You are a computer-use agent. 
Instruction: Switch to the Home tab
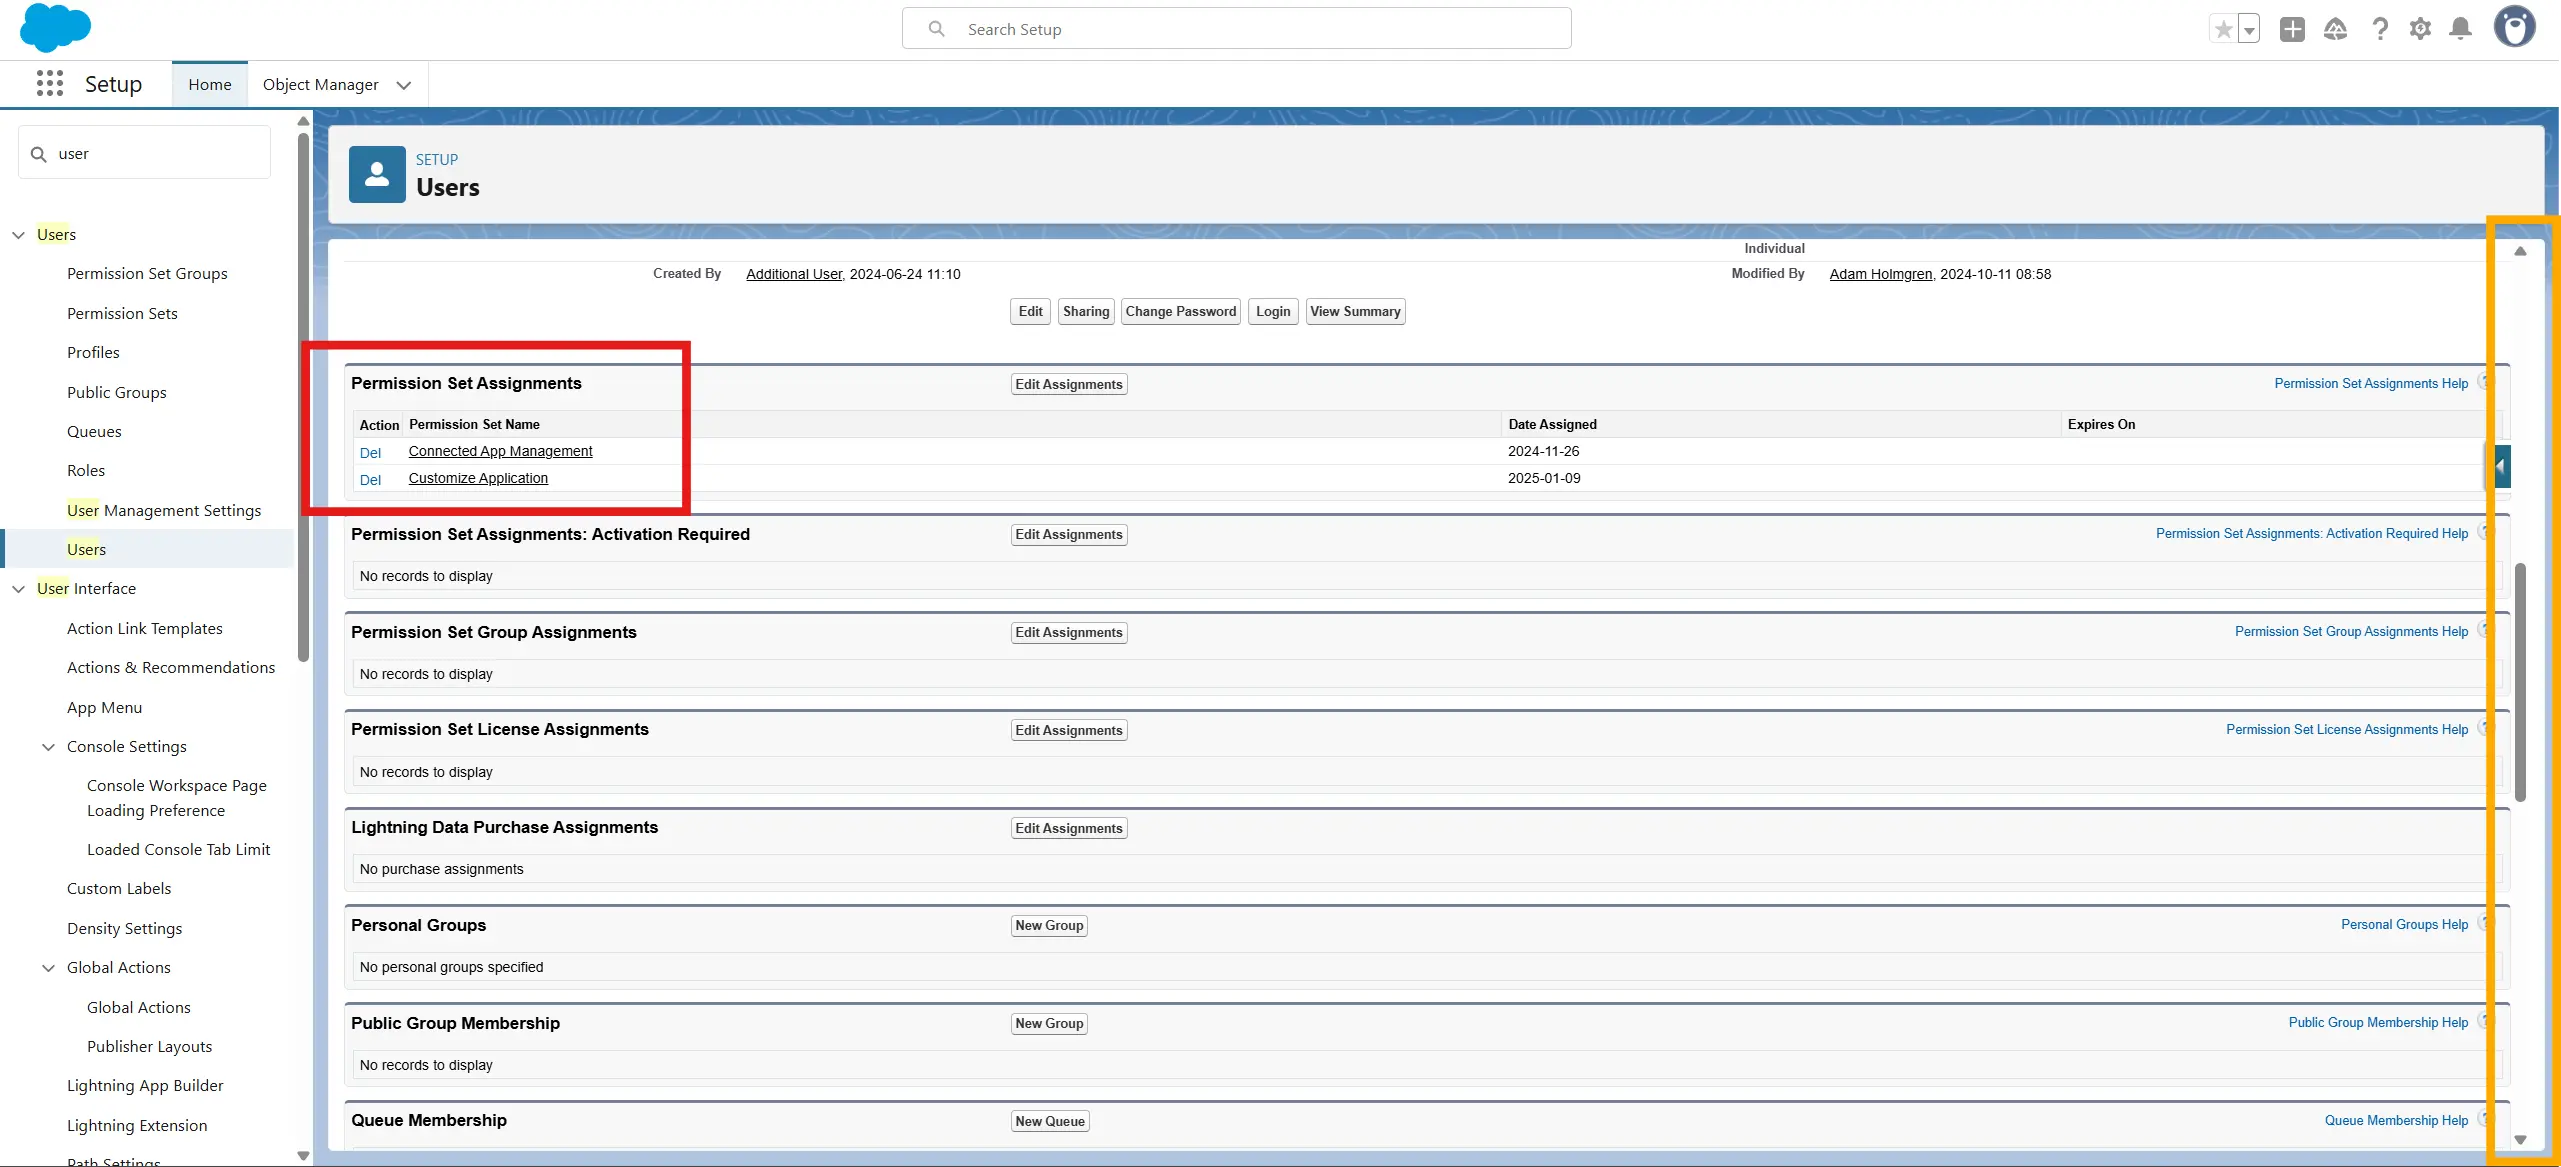point(209,85)
